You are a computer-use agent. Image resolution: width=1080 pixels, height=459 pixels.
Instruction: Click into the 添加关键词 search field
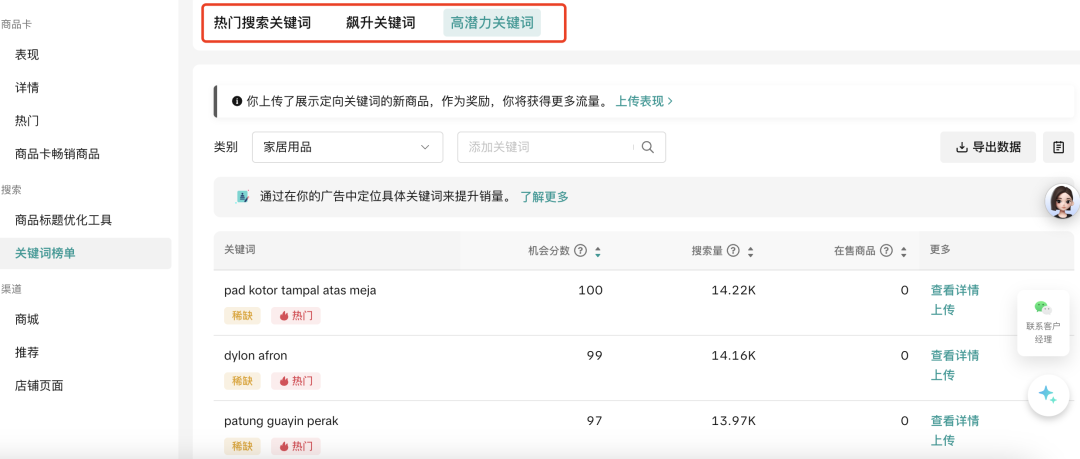pos(545,147)
